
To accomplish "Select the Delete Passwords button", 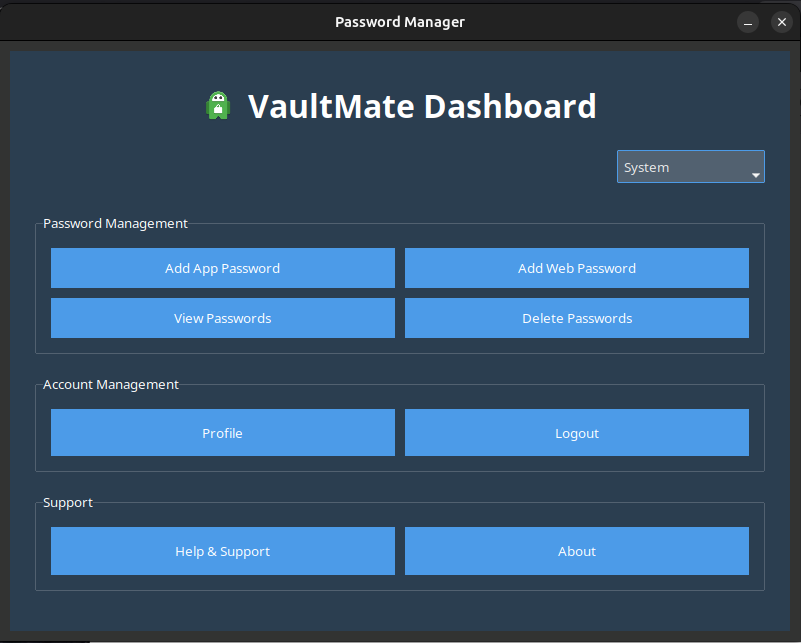I will (x=576, y=318).
